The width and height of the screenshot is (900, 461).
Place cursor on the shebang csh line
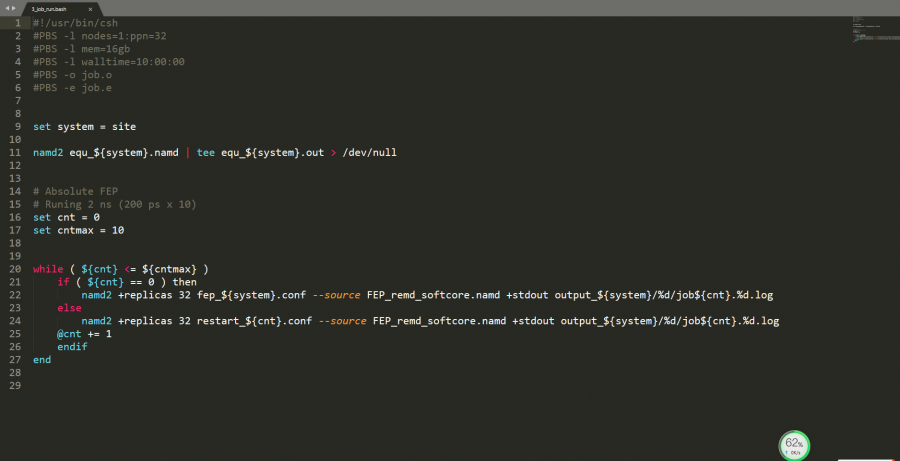pyautogui.click(x=71, y=23)
